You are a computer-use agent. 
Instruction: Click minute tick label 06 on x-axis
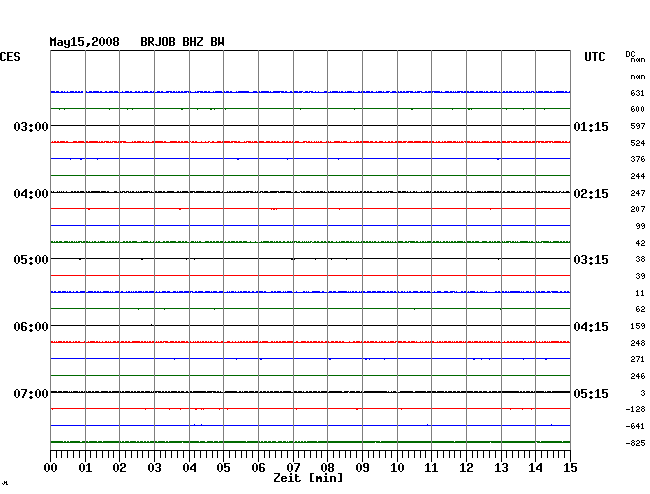click(258, 468)
